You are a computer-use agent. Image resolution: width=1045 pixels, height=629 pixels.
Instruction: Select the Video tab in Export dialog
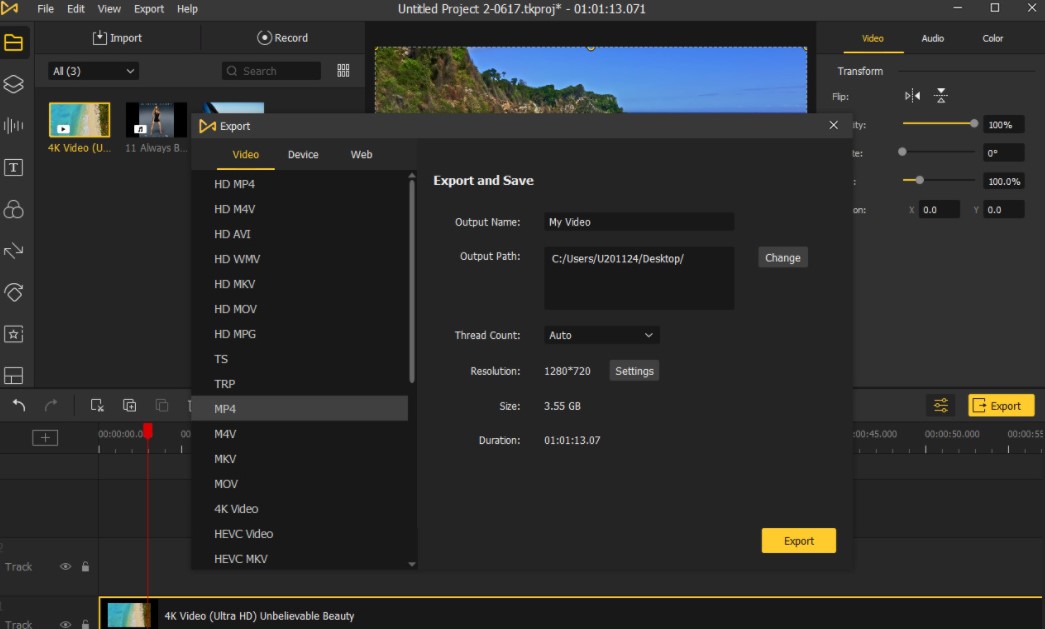tap(245, 155)
